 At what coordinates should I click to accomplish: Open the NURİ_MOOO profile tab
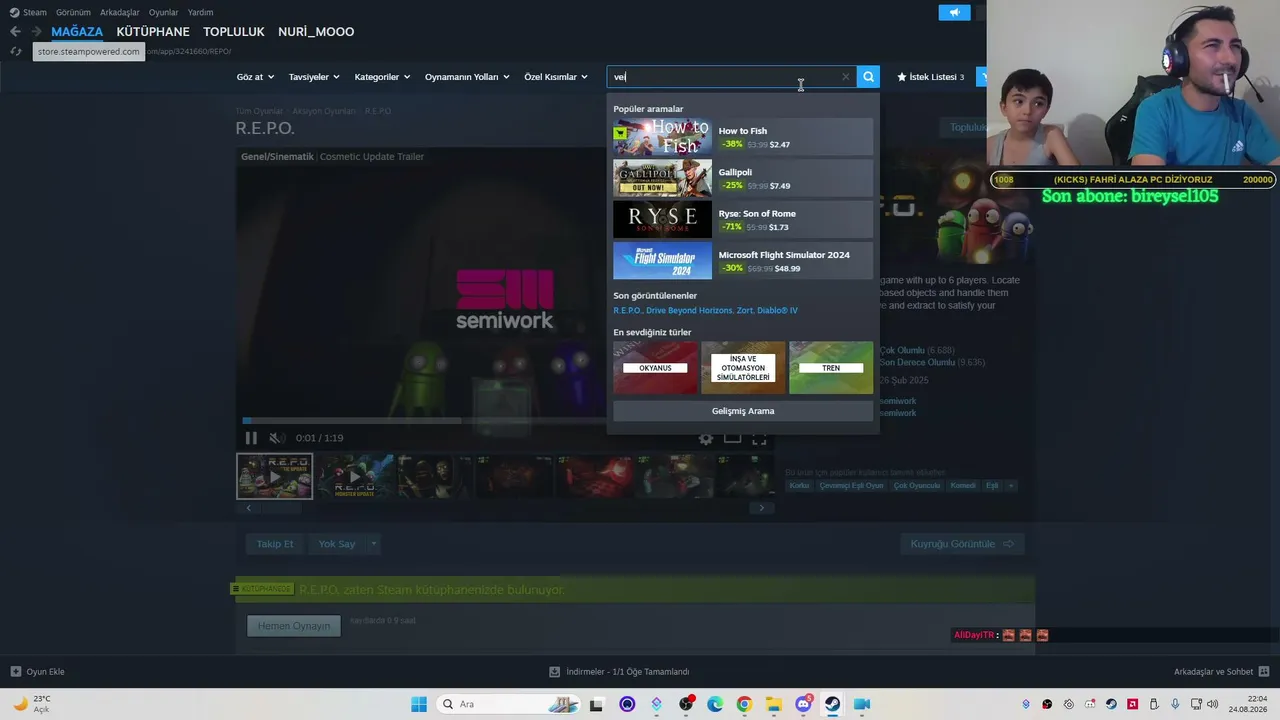316,32
